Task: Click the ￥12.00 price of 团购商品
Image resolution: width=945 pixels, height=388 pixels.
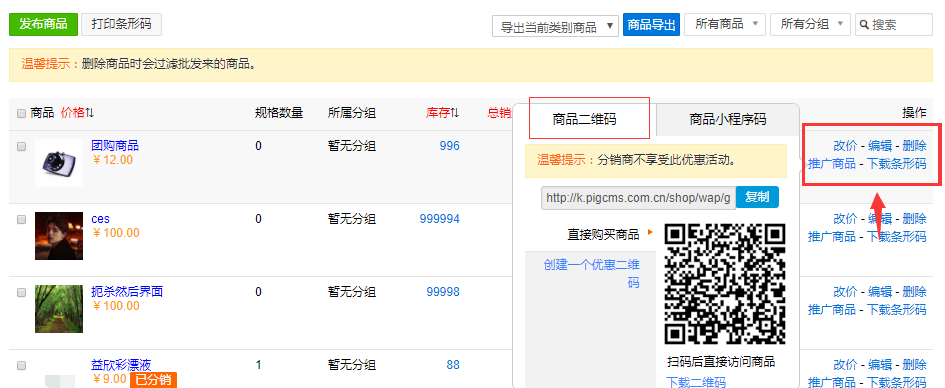Action: [113, 160]
